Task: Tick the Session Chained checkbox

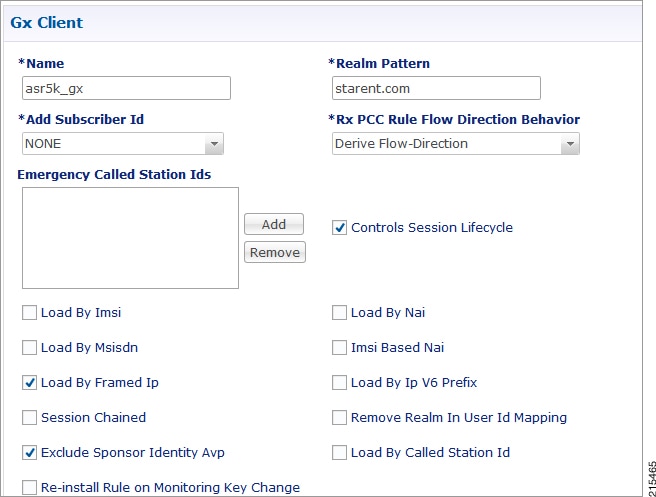Action: click(x=29, y=418)
